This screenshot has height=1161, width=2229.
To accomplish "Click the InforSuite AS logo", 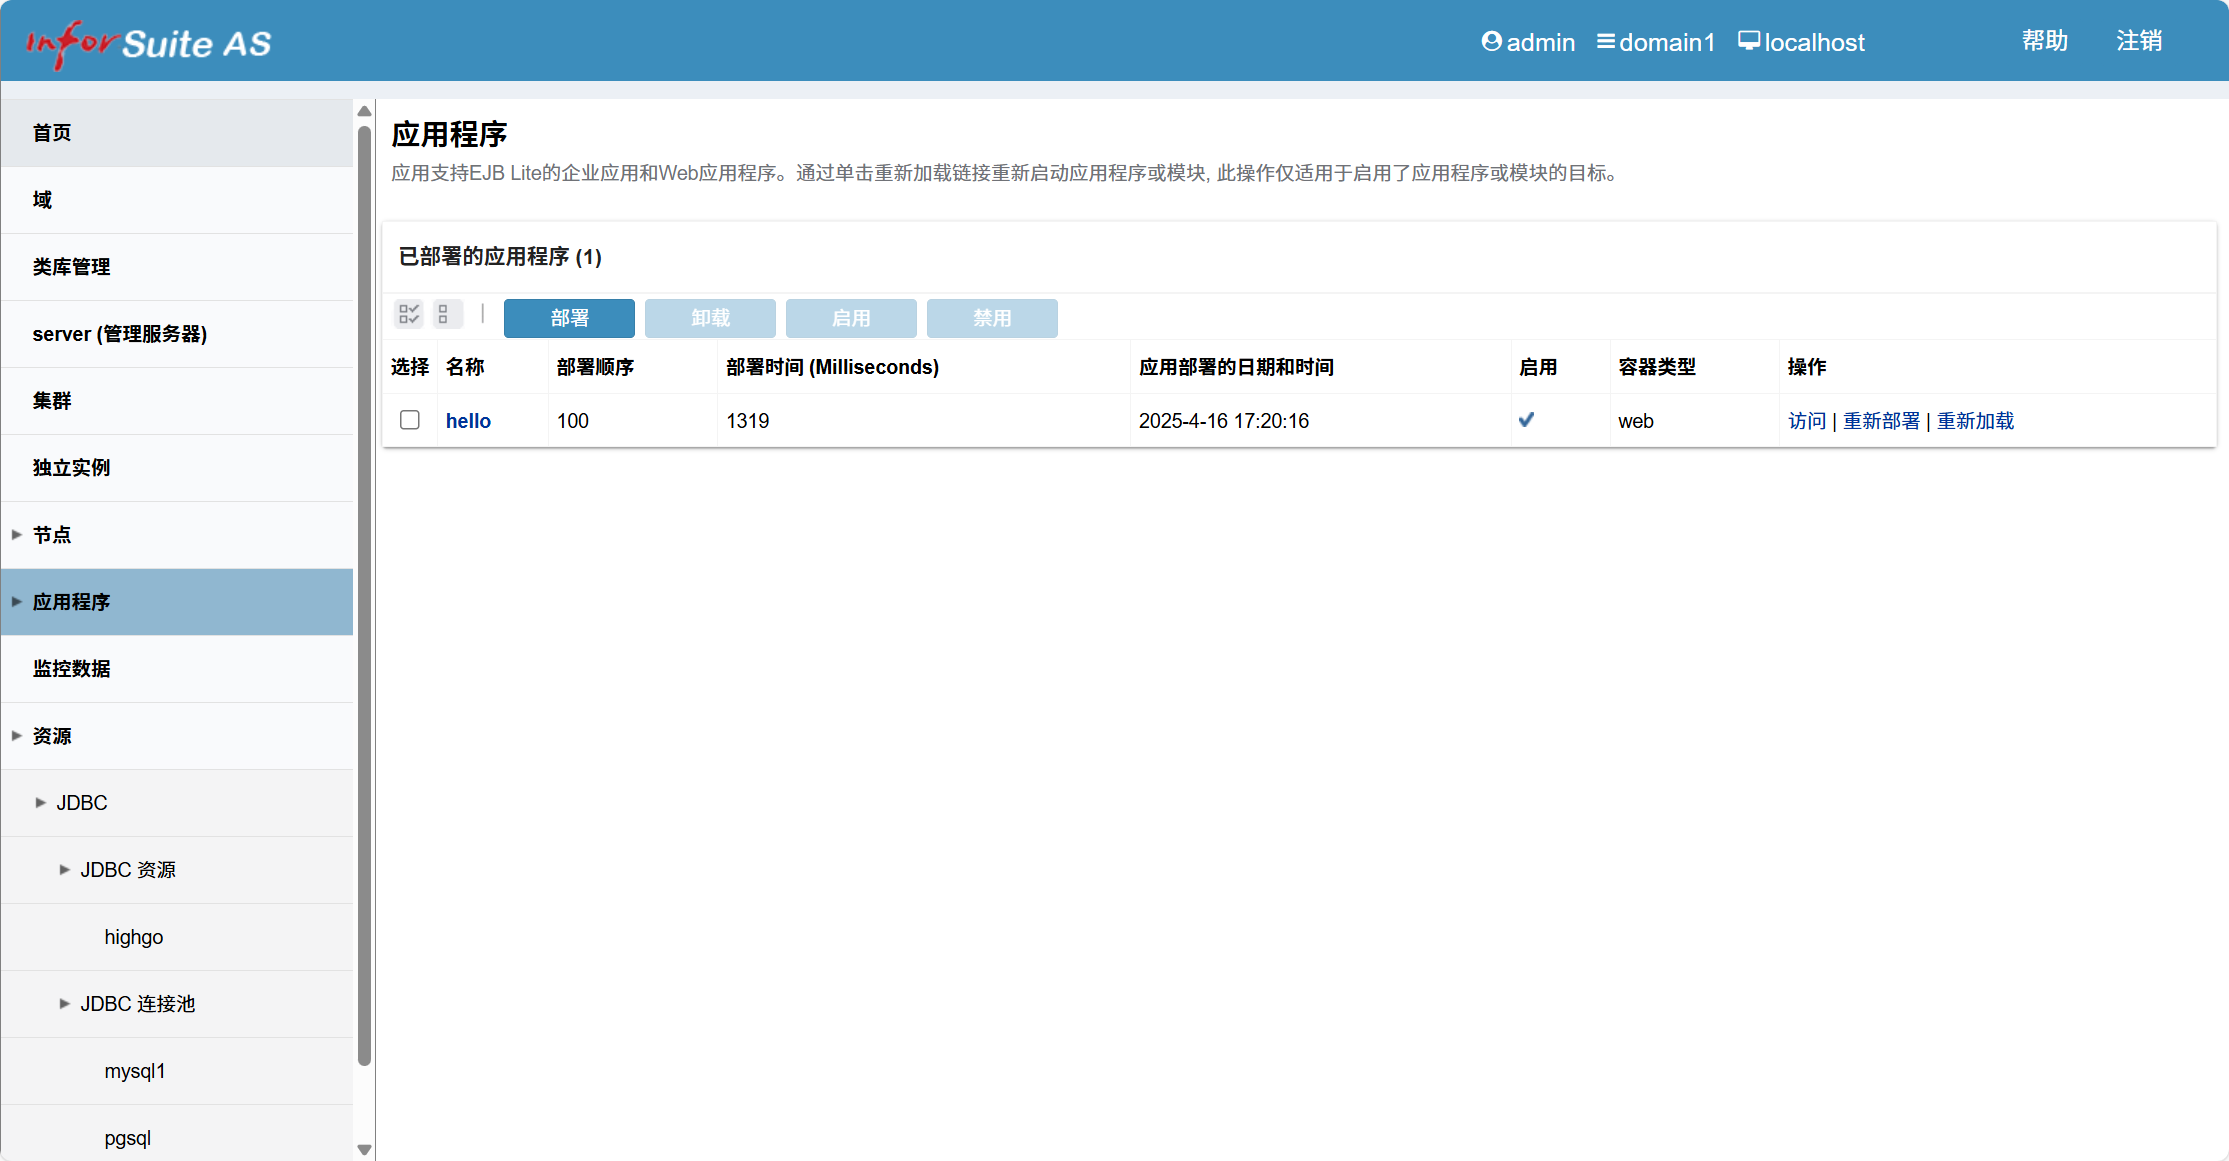I will [x=149, y=43].
